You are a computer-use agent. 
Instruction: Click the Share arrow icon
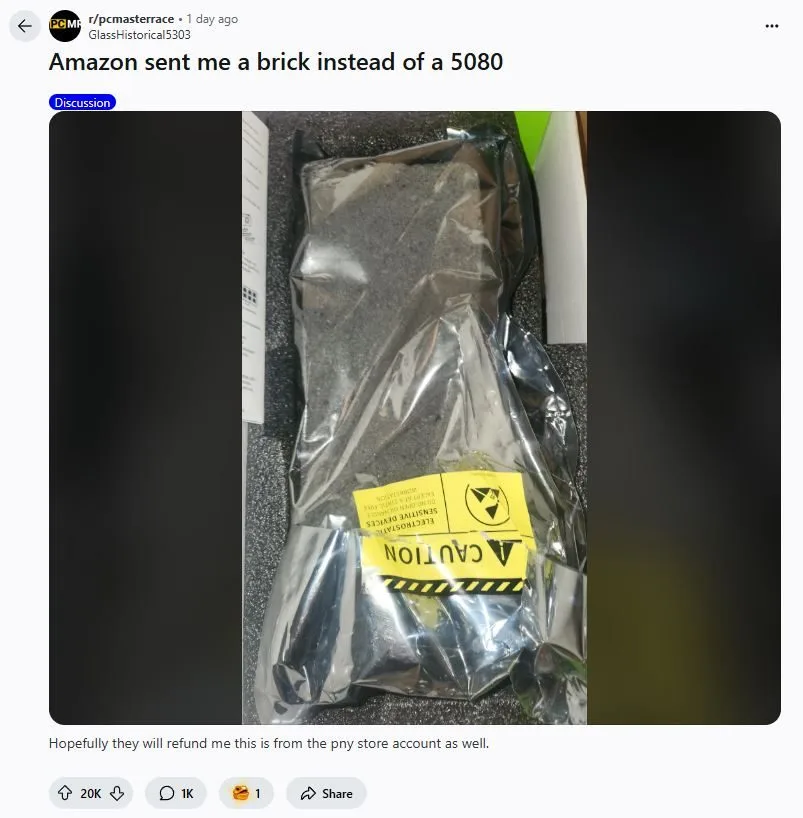pos(308,793)
